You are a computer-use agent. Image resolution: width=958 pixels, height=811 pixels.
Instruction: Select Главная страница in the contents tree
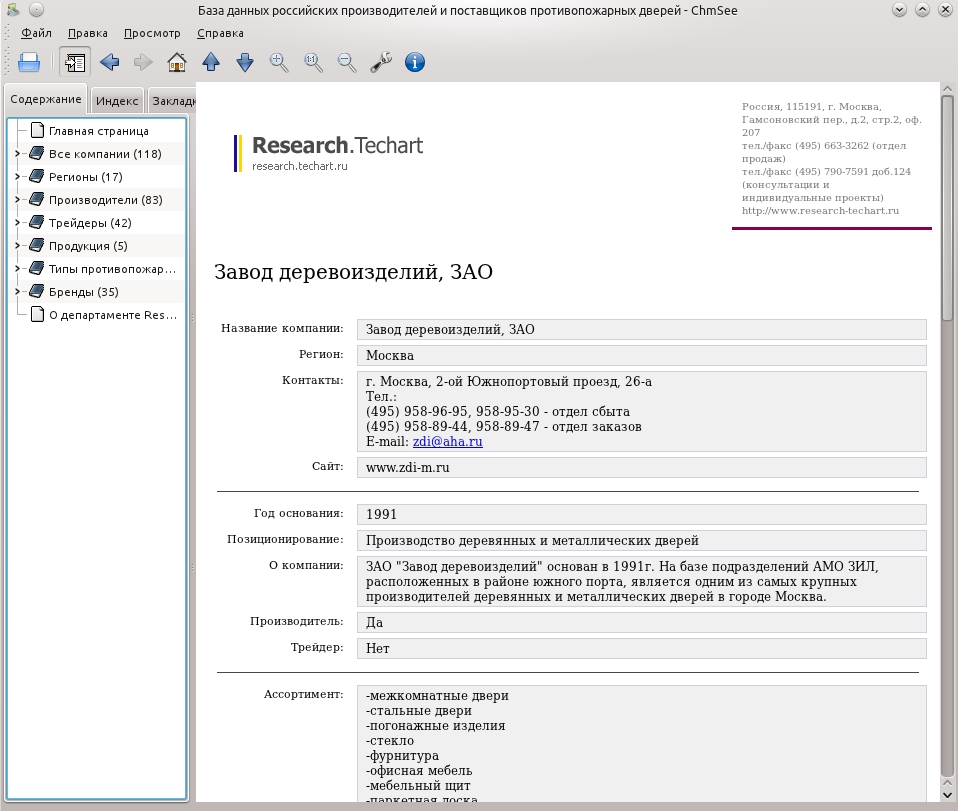98,131
